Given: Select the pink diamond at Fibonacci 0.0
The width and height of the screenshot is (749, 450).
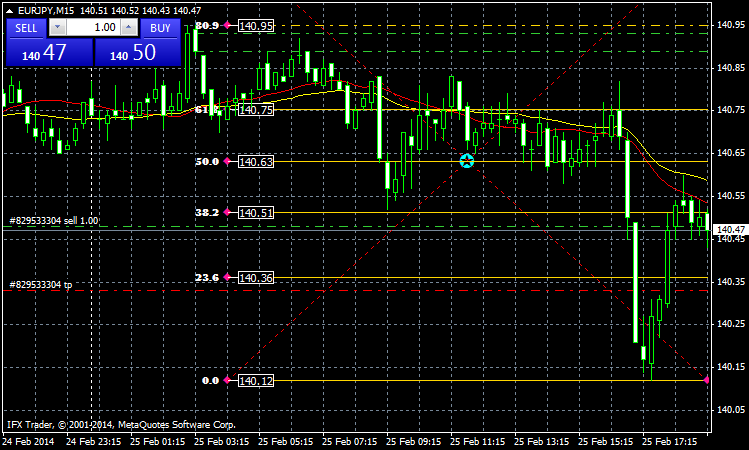Looking at the screenshot, I should pos(228,381).
